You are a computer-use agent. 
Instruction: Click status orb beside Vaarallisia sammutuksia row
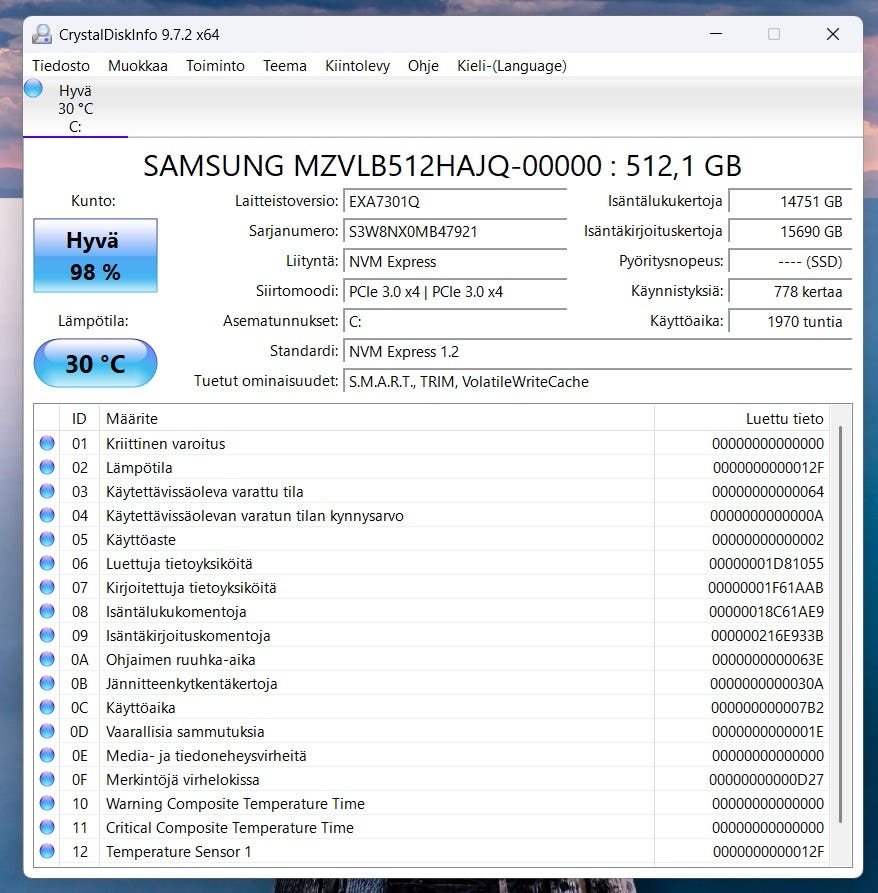46,732
